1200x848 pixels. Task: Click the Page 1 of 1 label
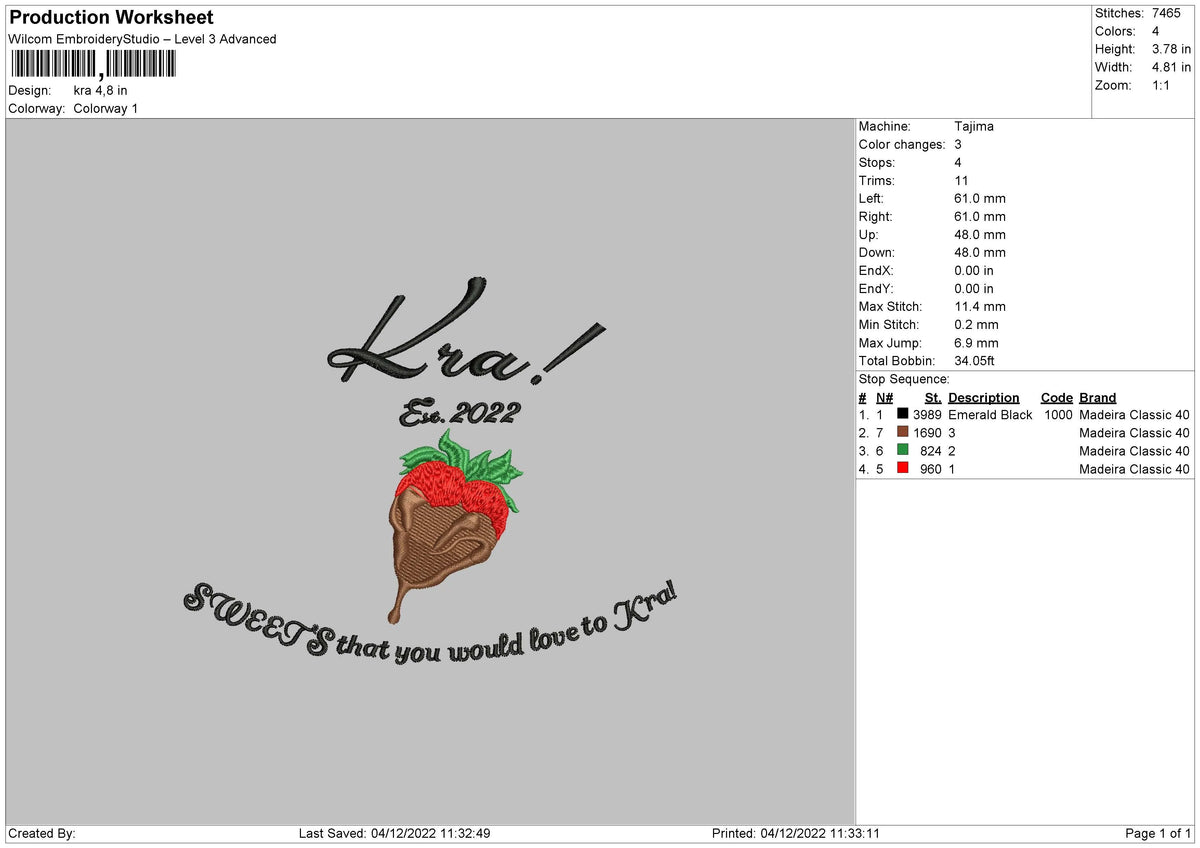point(1158,832)
